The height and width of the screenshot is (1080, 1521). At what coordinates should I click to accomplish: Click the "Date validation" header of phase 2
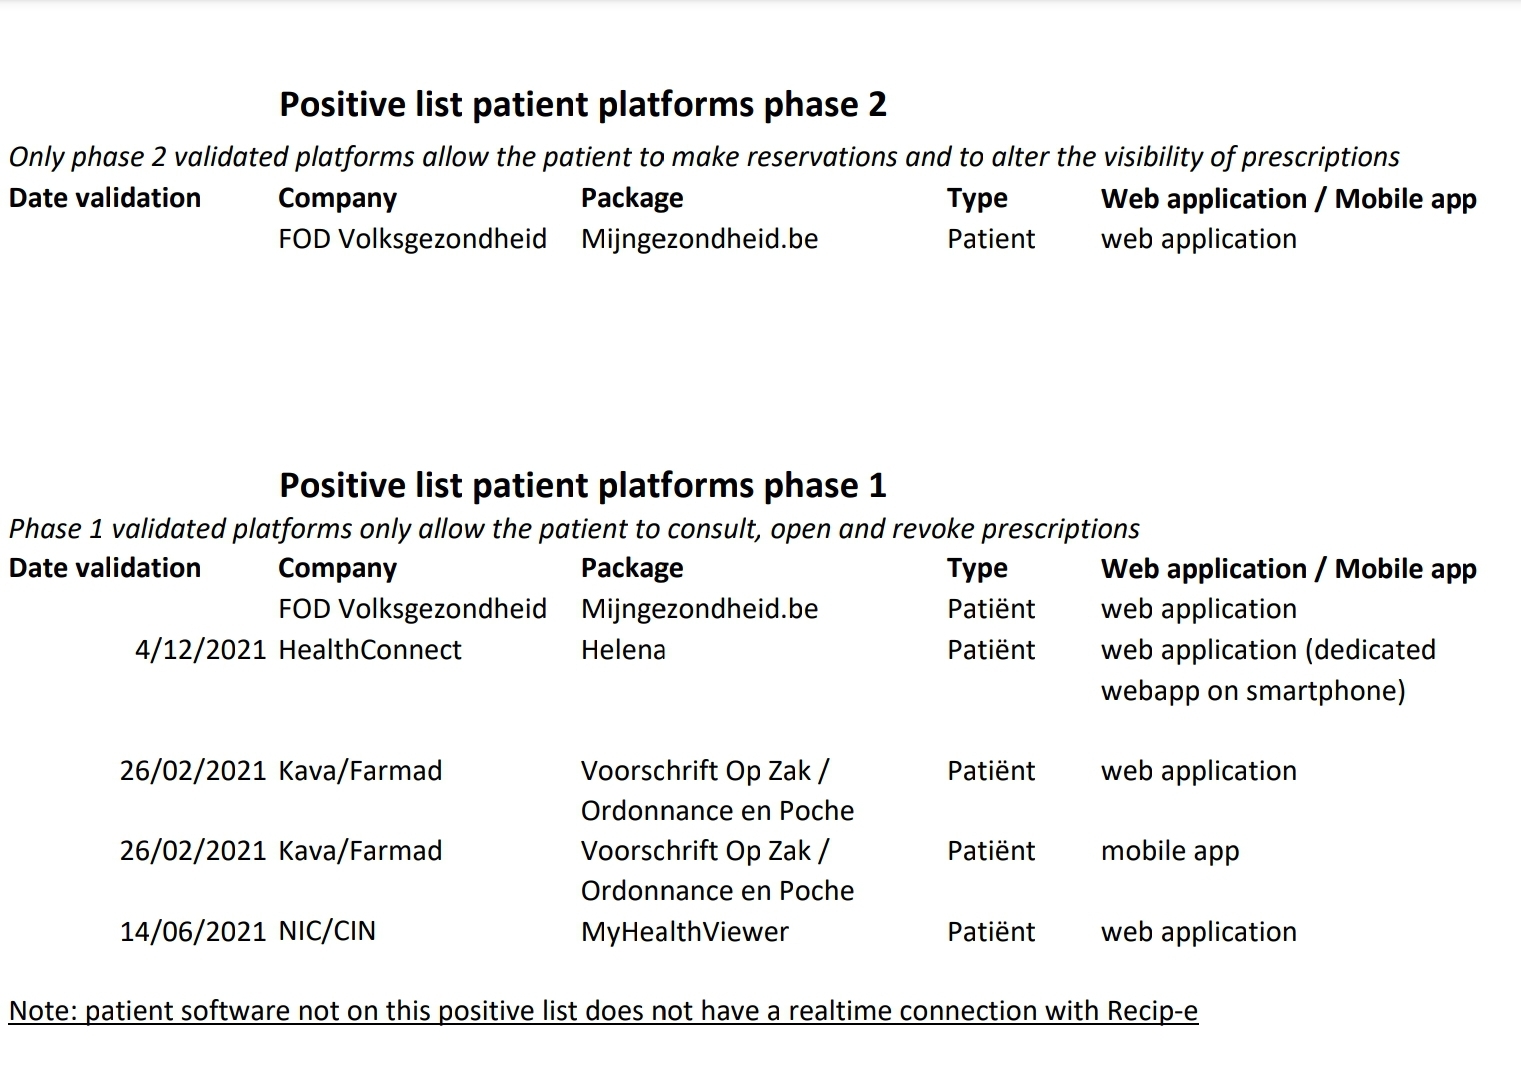tap(105, 198)
